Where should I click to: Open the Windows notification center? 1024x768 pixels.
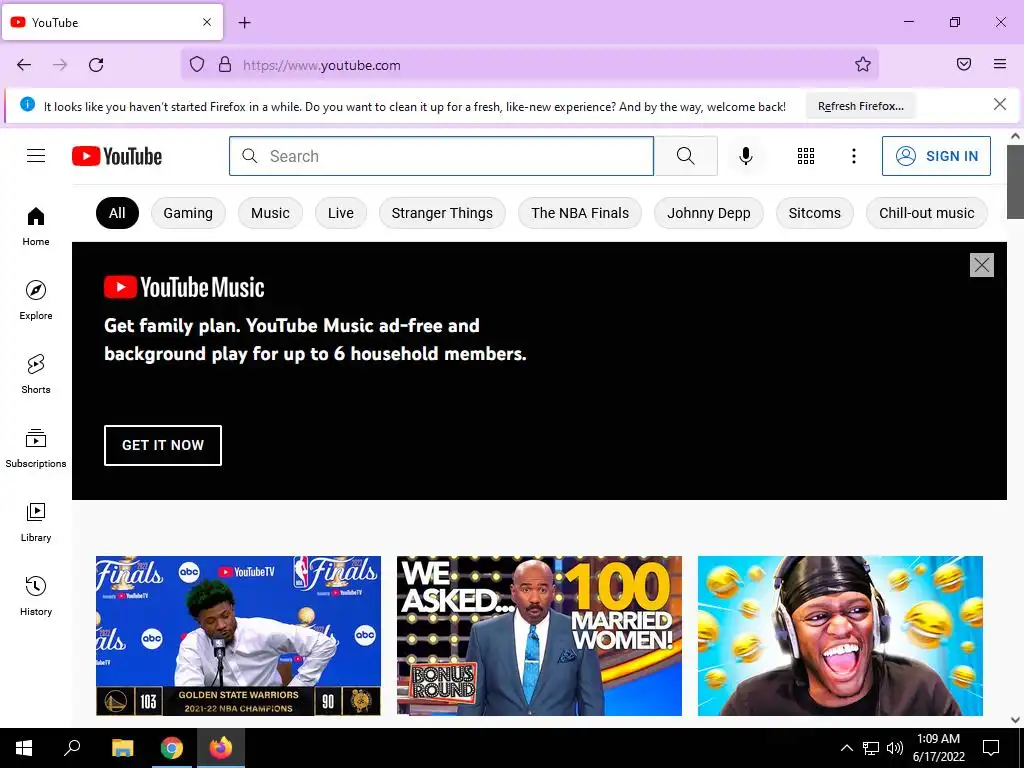pos(991,748)
